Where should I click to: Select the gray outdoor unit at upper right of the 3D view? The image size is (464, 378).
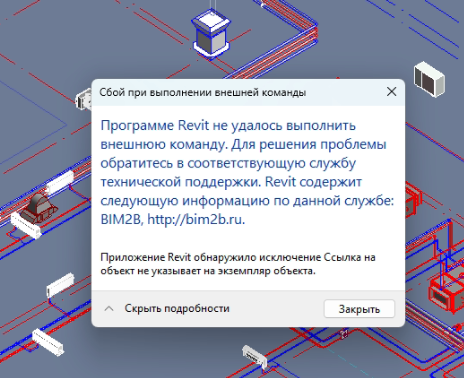(429, 79)
